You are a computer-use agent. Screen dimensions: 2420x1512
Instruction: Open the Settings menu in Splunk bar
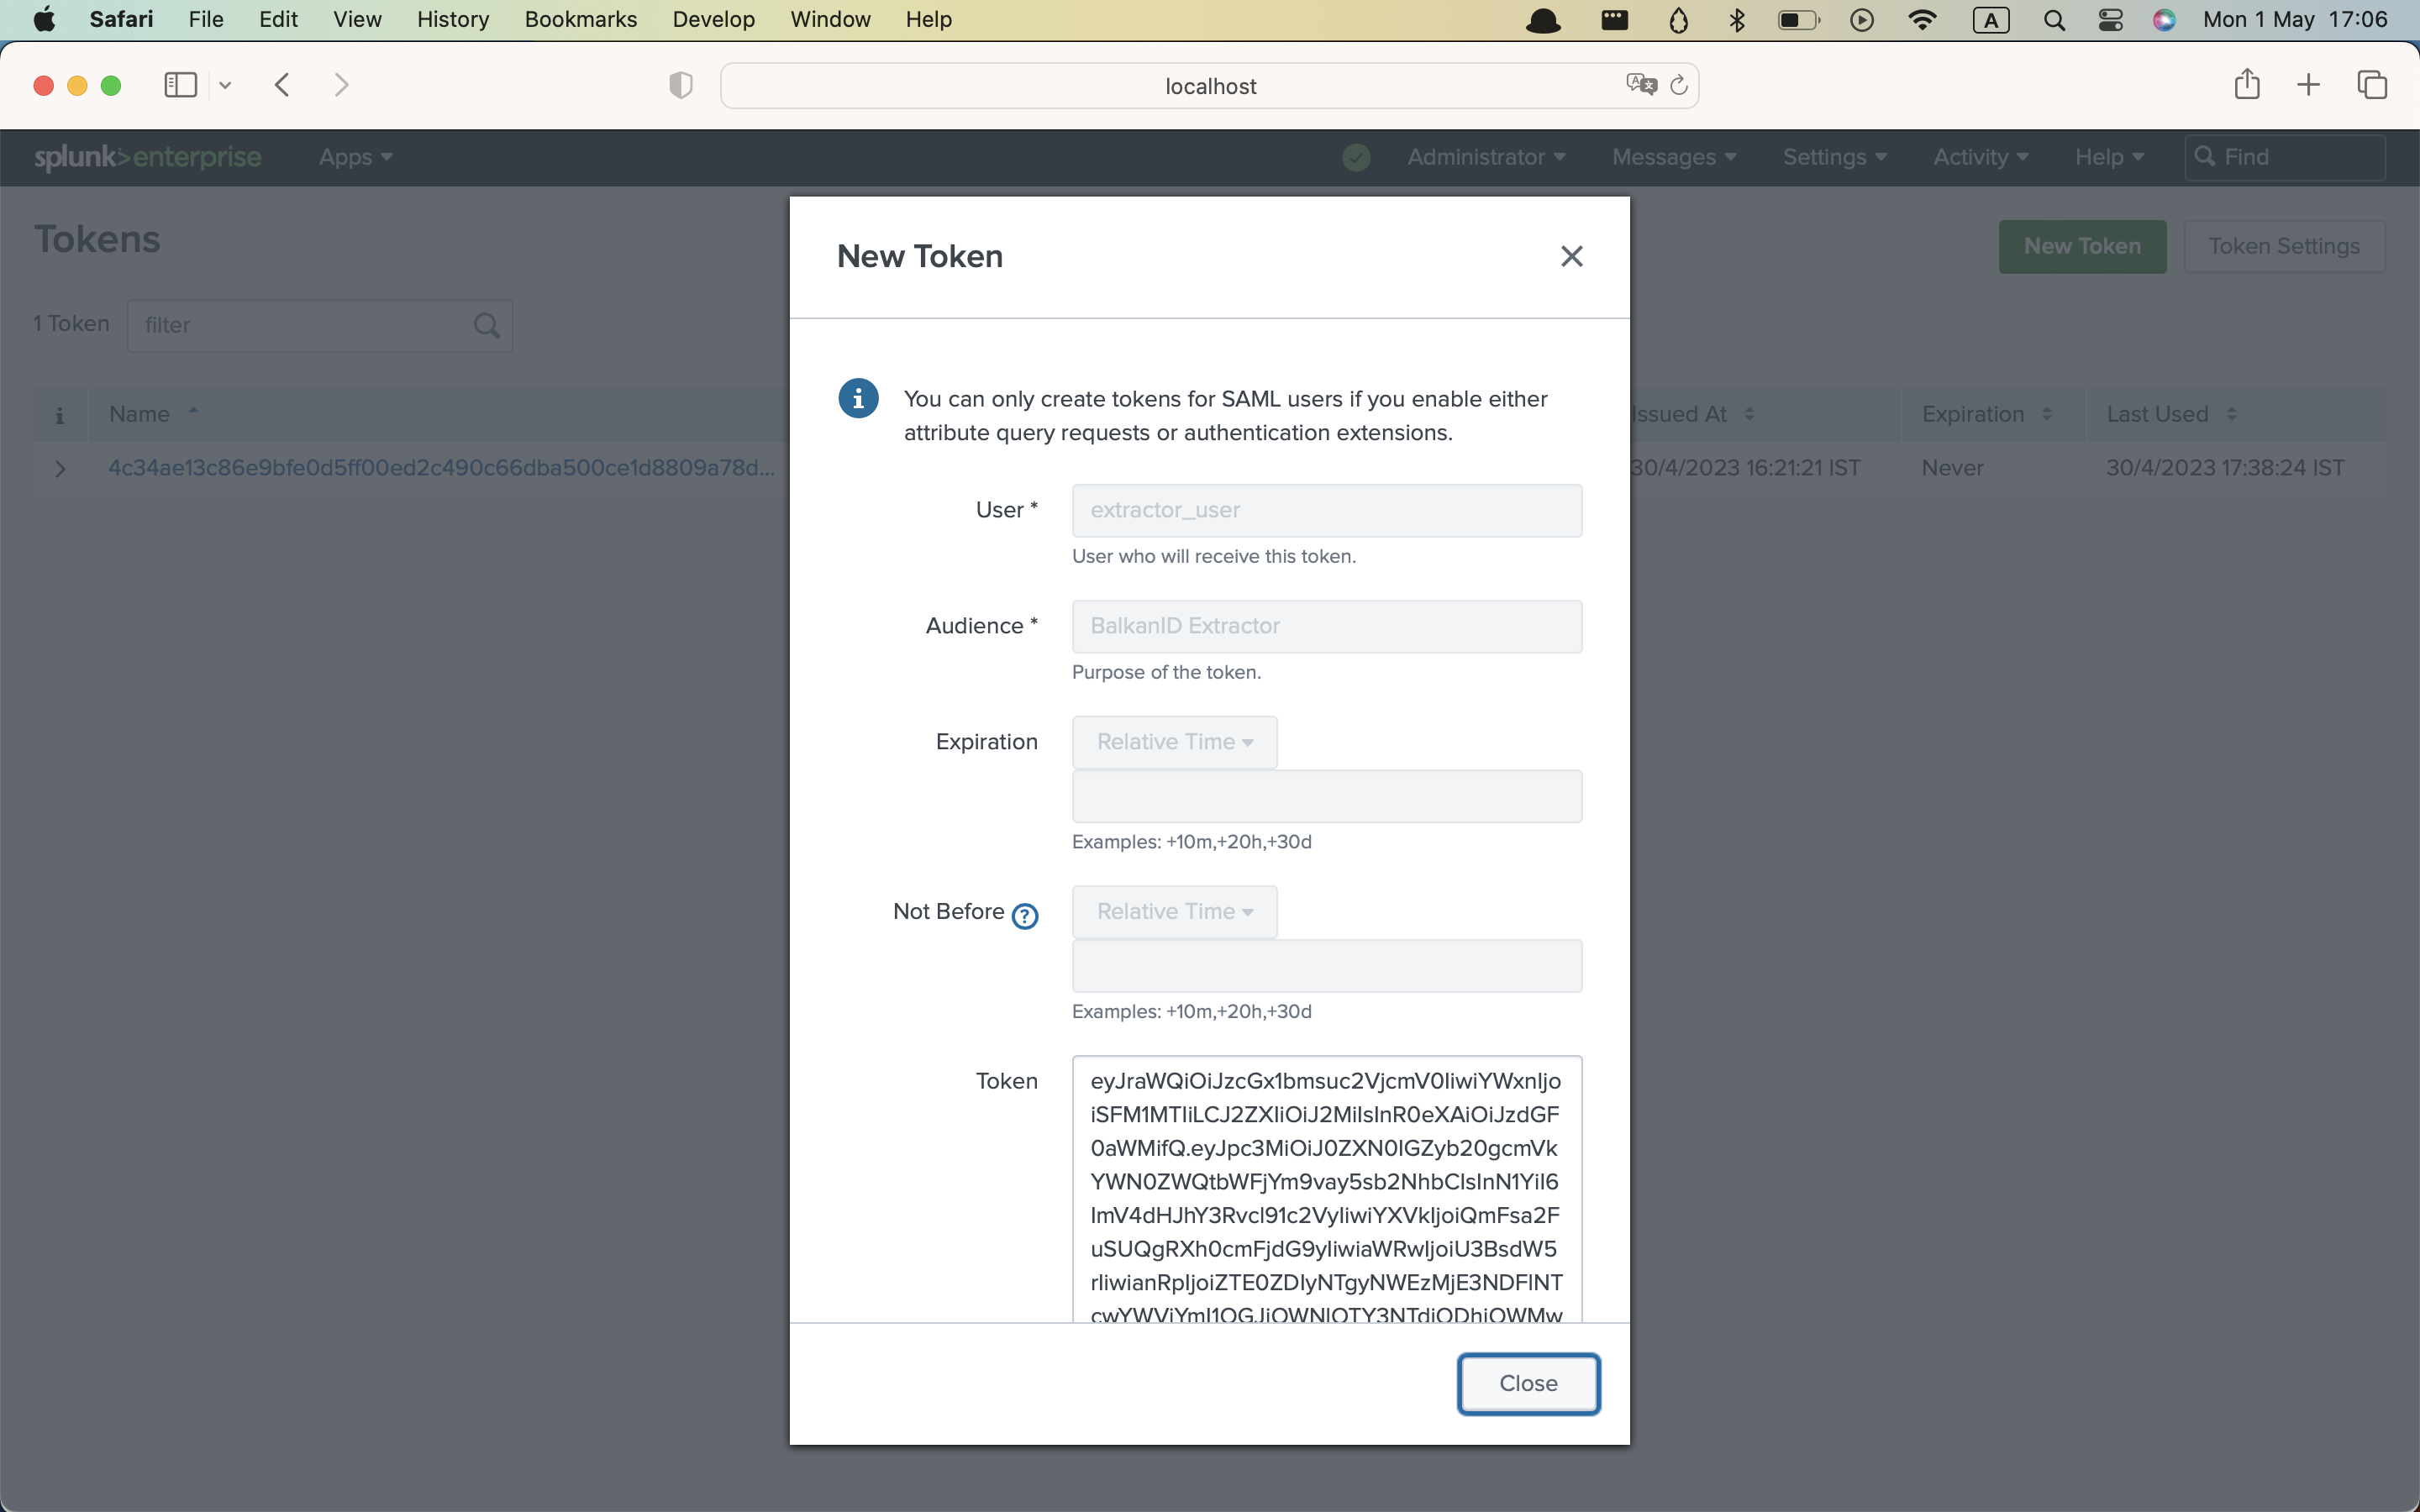pos(1834,157)
